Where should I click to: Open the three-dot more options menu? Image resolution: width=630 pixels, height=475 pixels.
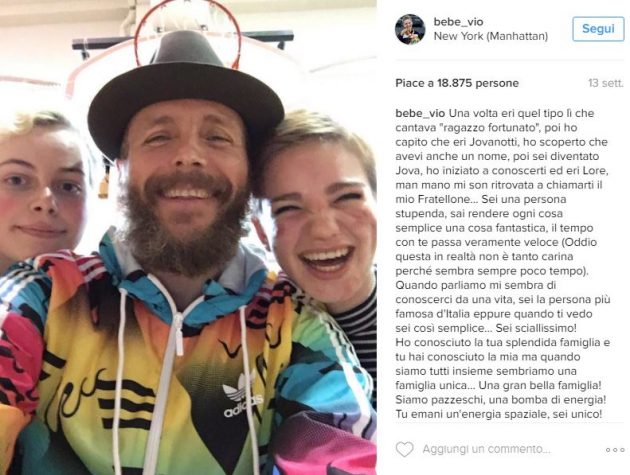tap(615, 449)
